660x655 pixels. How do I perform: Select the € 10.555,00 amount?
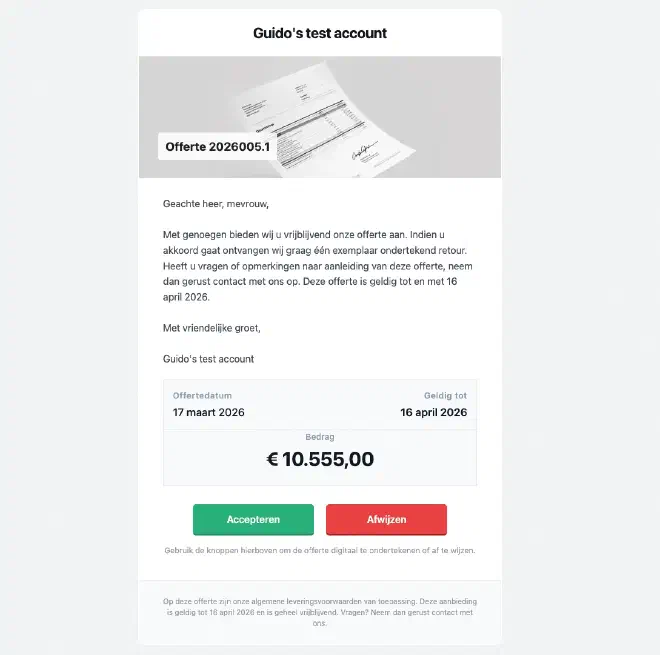click(320, 459)
